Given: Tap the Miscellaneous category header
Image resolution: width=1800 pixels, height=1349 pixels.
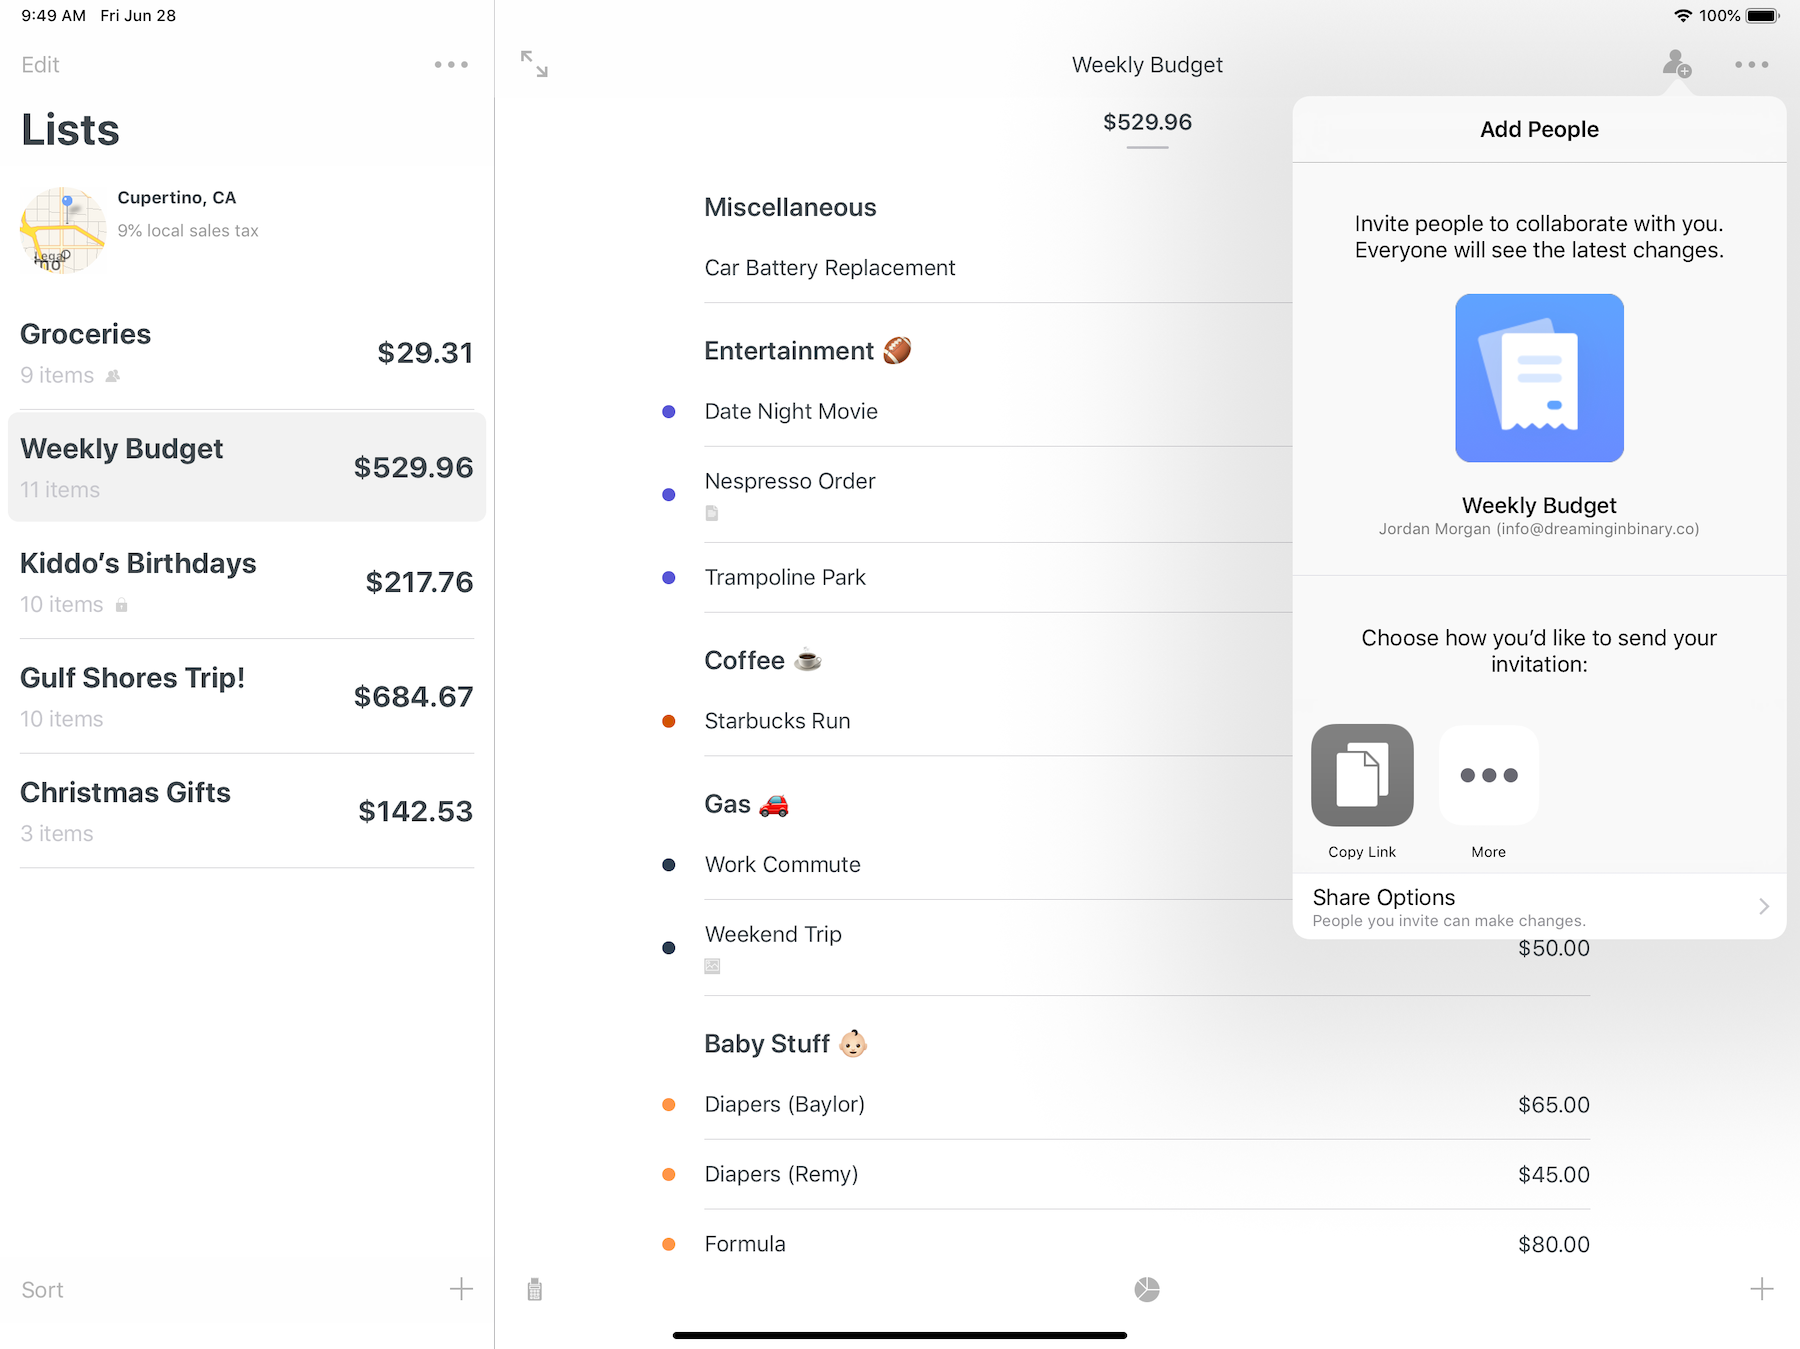Looking at the screenshot, I should coord(790,208).
